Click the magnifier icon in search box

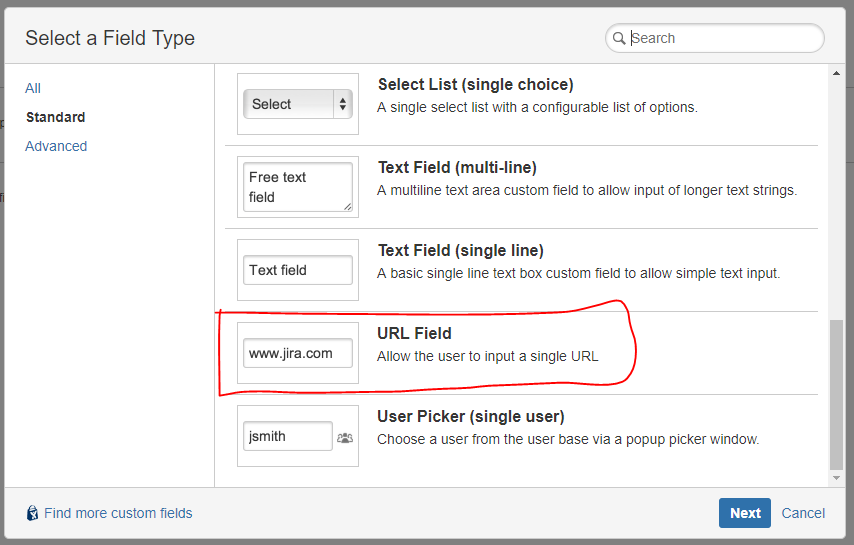point(619,38)
